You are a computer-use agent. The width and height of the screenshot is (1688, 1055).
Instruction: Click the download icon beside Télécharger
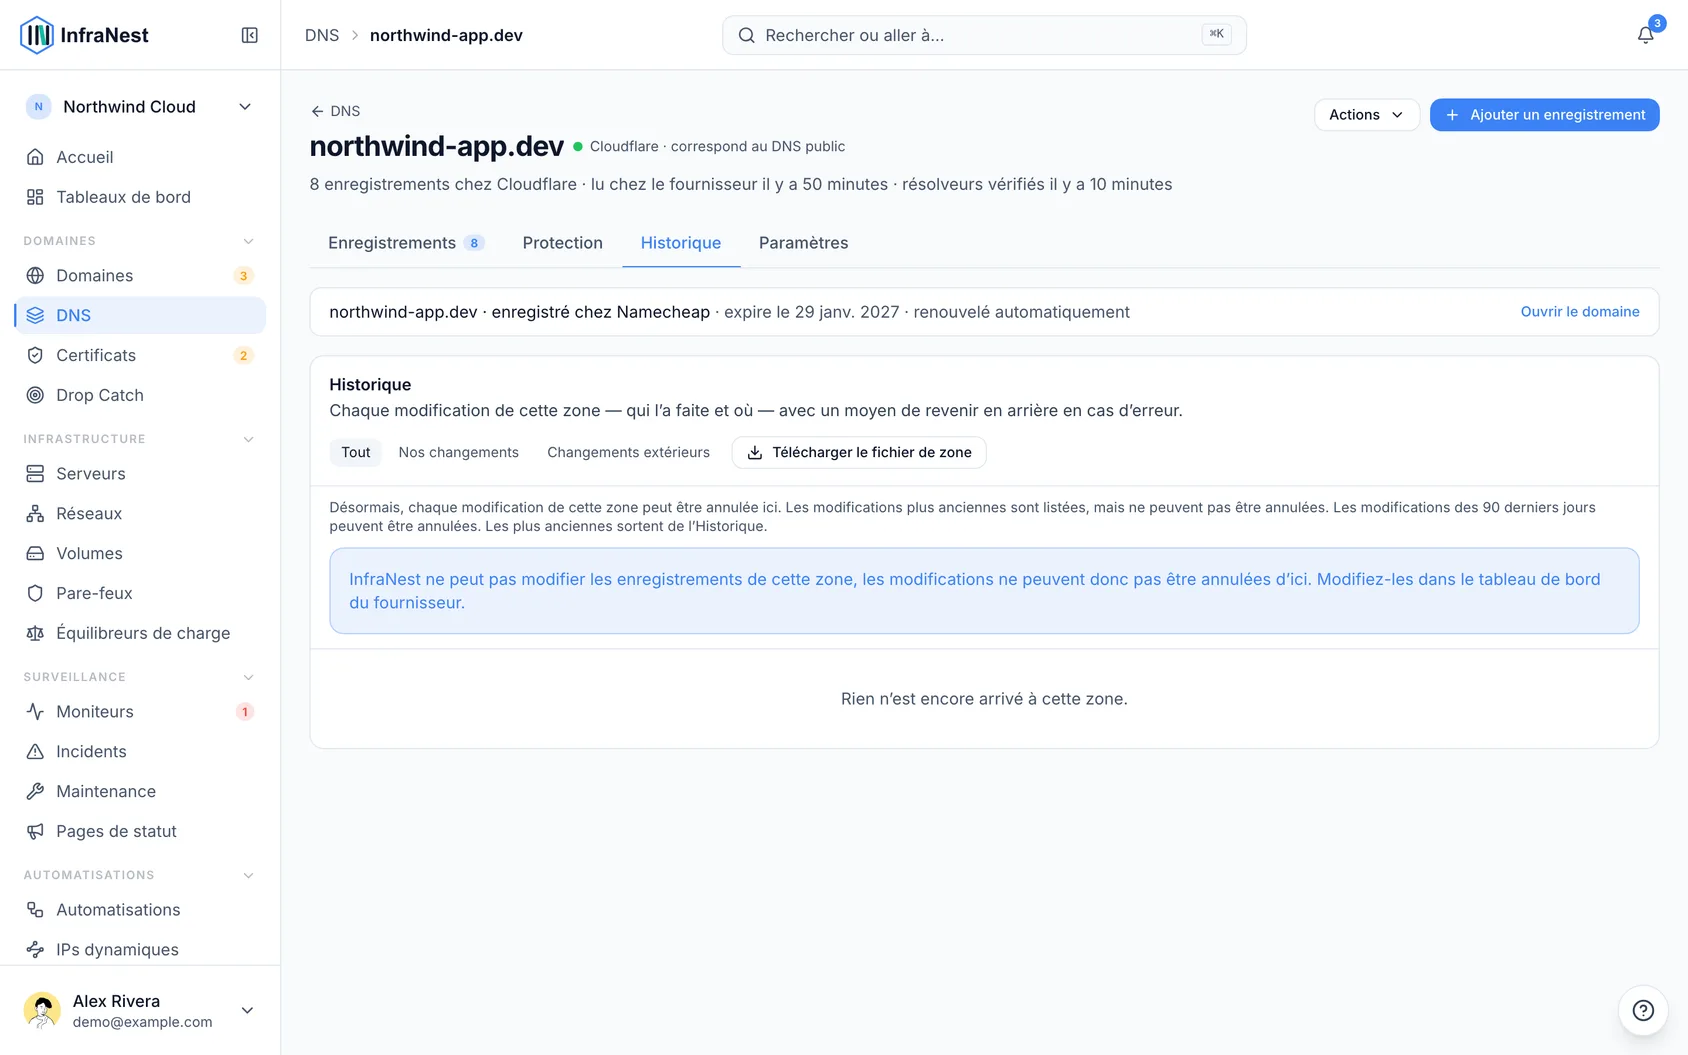point(755,452)
